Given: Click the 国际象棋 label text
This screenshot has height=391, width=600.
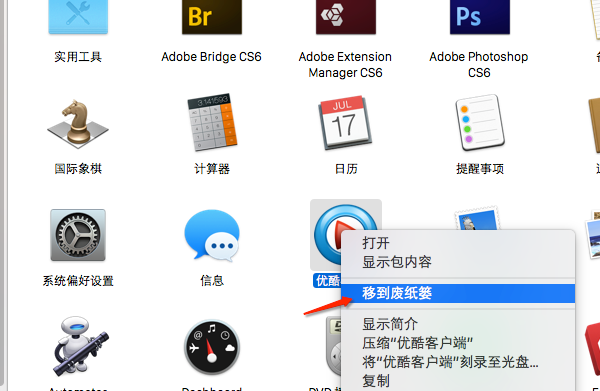Looking at the screenshot, I should [x=78, y=169].
